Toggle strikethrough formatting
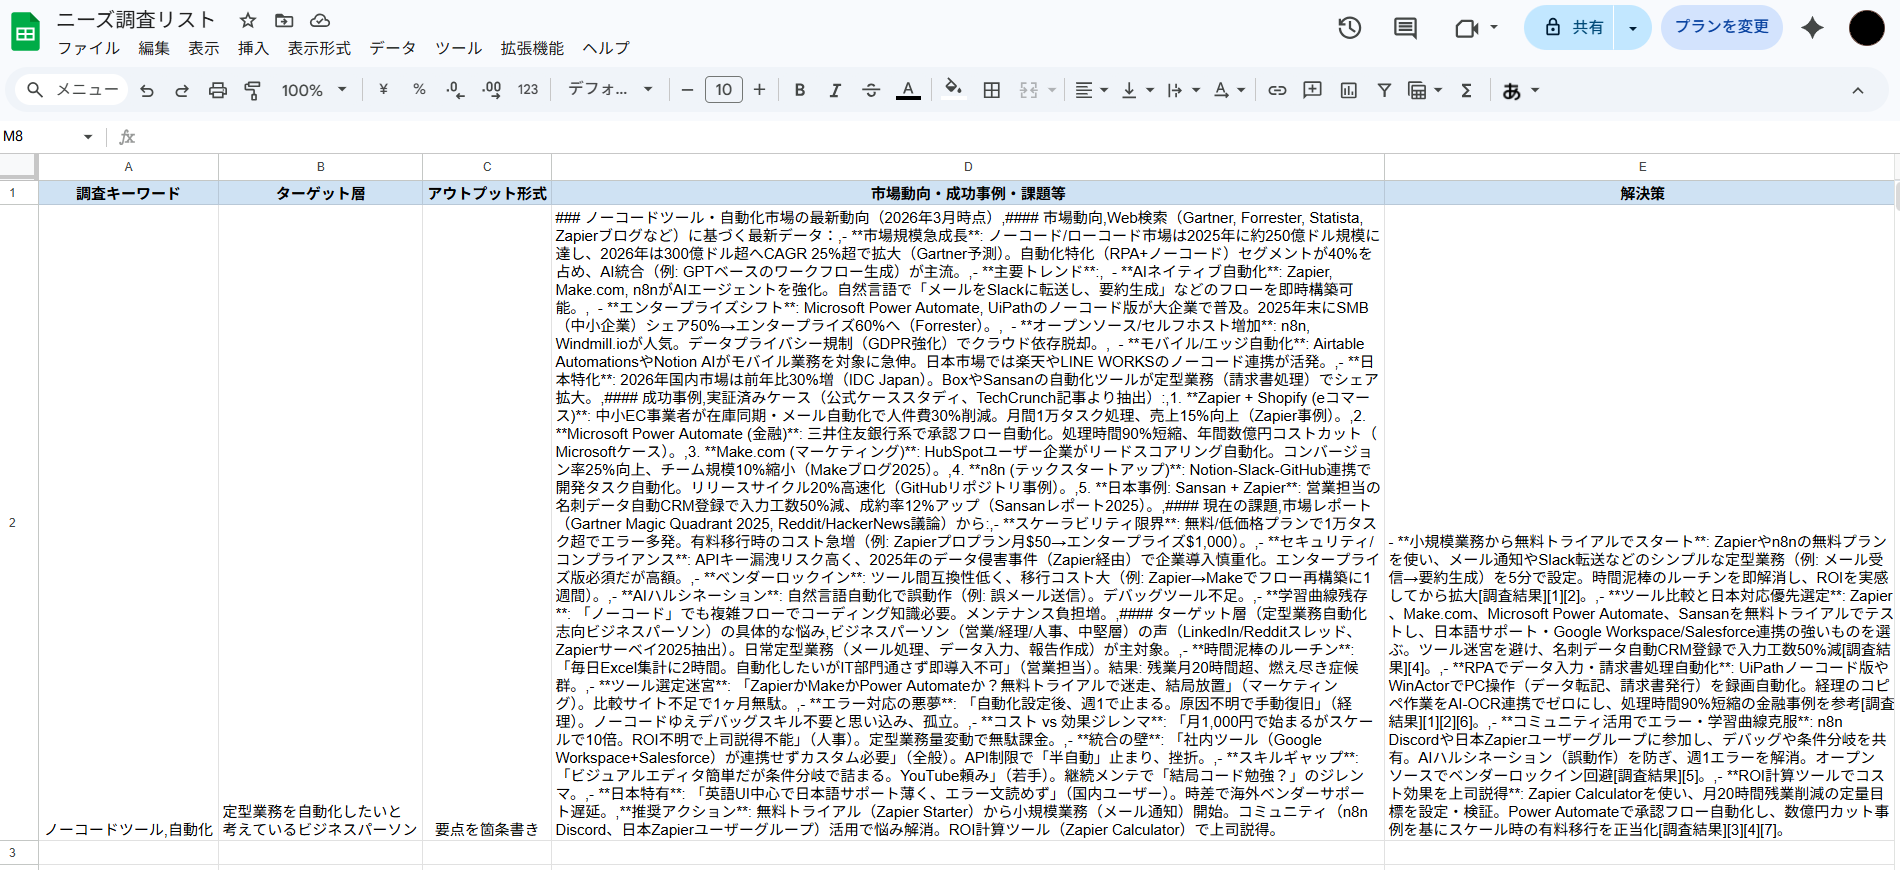 click(871, 90)
